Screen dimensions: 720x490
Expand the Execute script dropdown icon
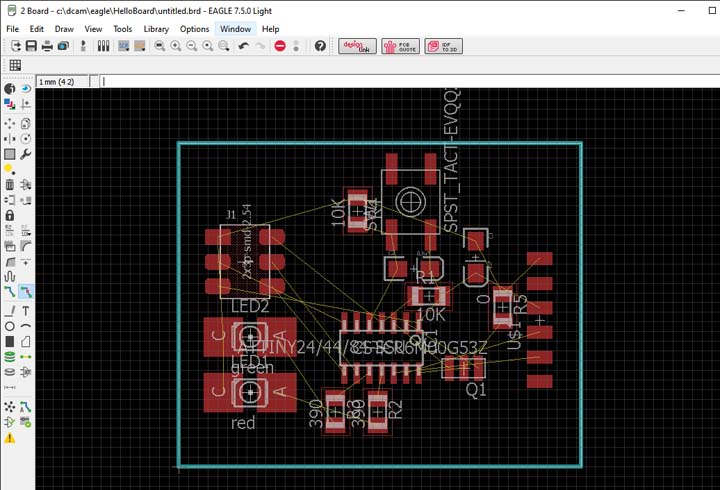click(x=124, y=46)
